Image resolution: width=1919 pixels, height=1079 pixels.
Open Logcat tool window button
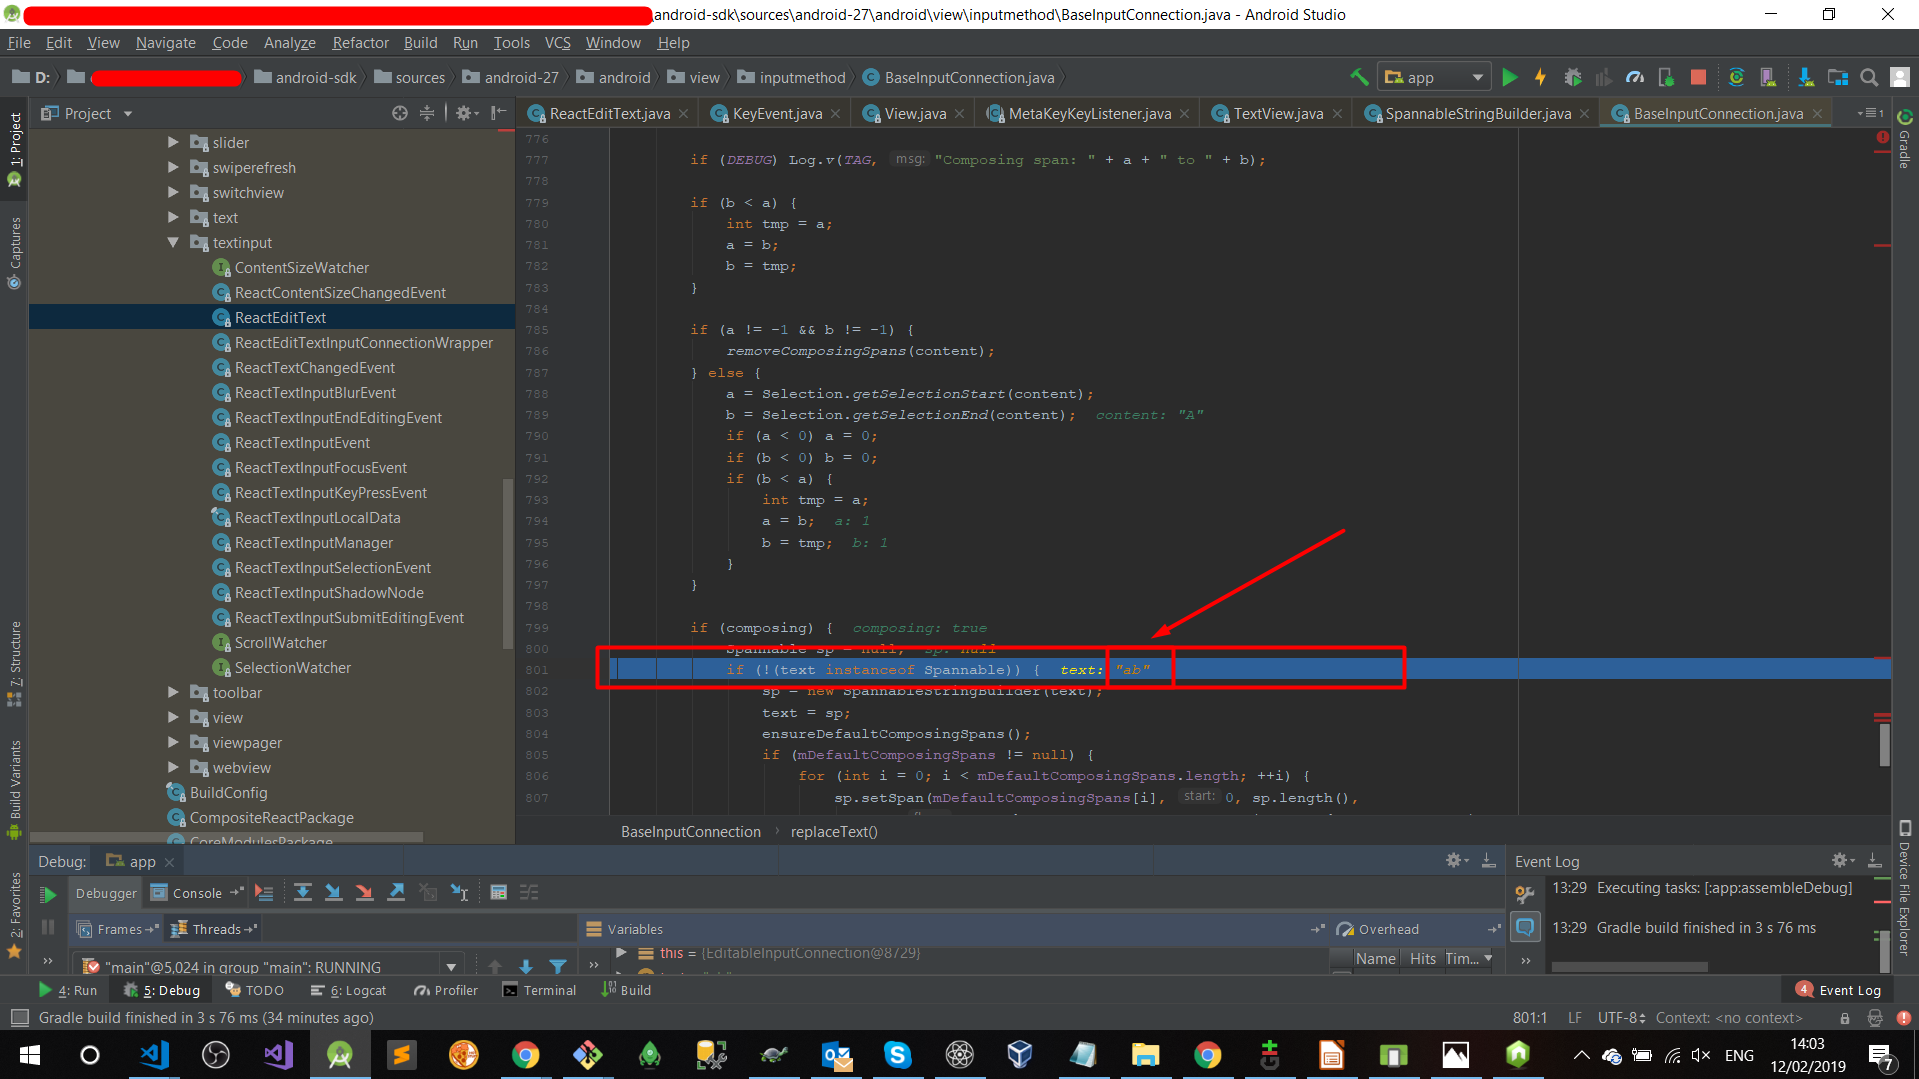pyautogui.click(x=348, y=990)
